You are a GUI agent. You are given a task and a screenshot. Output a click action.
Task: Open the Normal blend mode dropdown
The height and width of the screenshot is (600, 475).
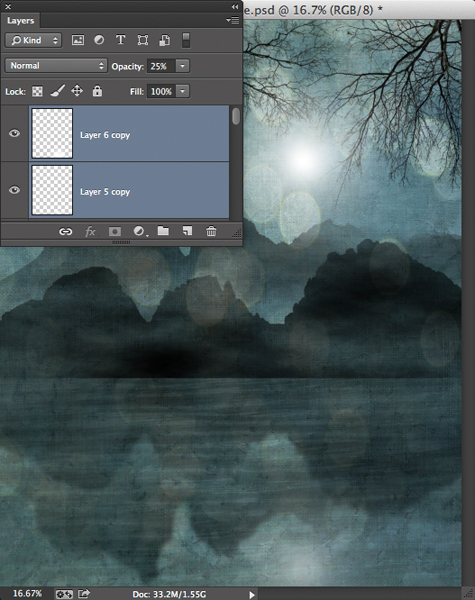[56, 66]
